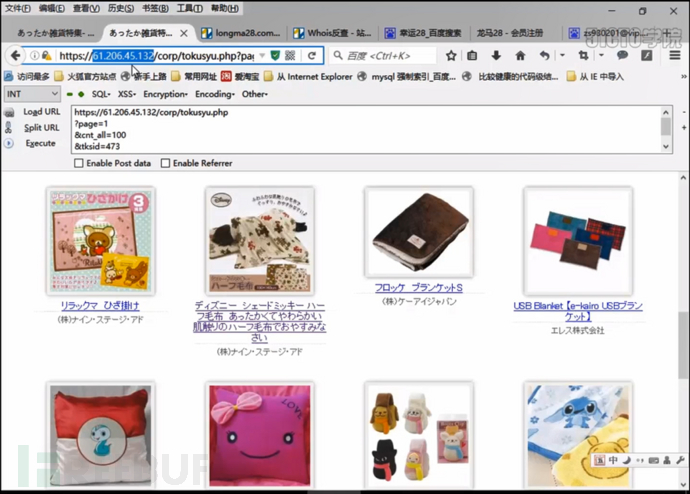This screenshot has width=690, height=494.
Task: Open the SQL dropdown menu
Action: (101, 94)
